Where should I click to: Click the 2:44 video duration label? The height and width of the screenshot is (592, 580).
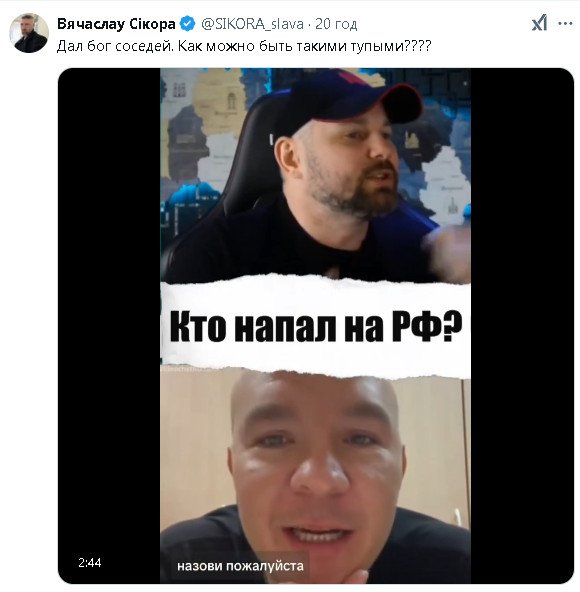tap(90, 563)
